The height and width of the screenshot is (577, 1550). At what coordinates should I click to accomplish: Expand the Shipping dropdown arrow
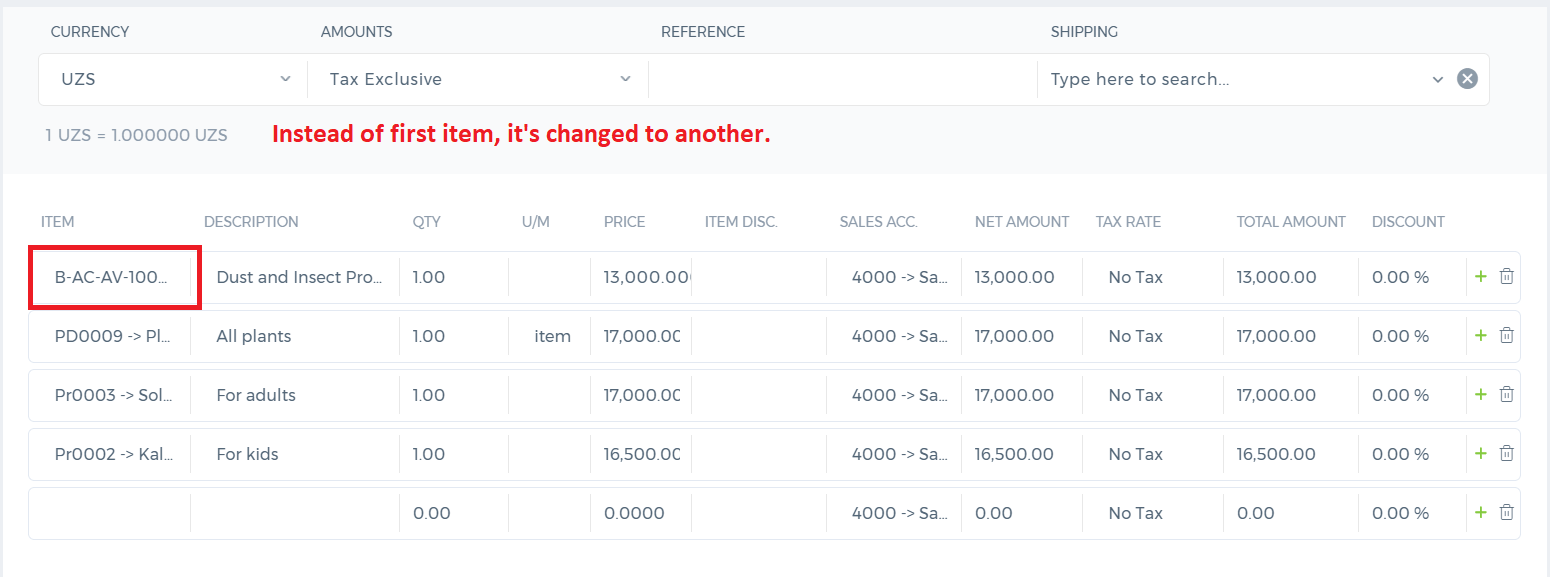tap(1438, 79)
